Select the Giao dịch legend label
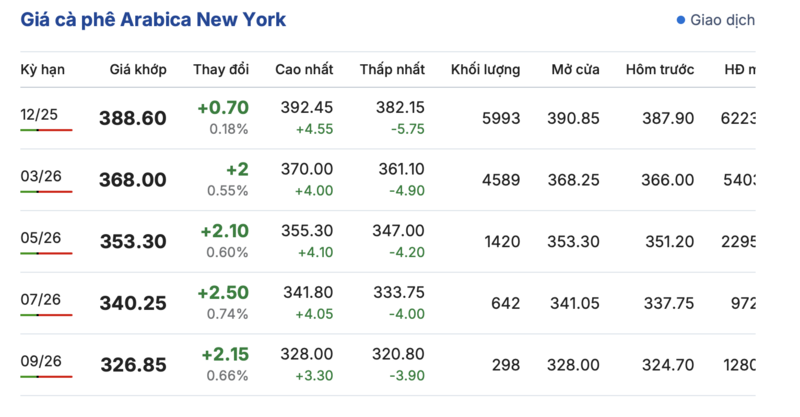 (x=723, y=20)
